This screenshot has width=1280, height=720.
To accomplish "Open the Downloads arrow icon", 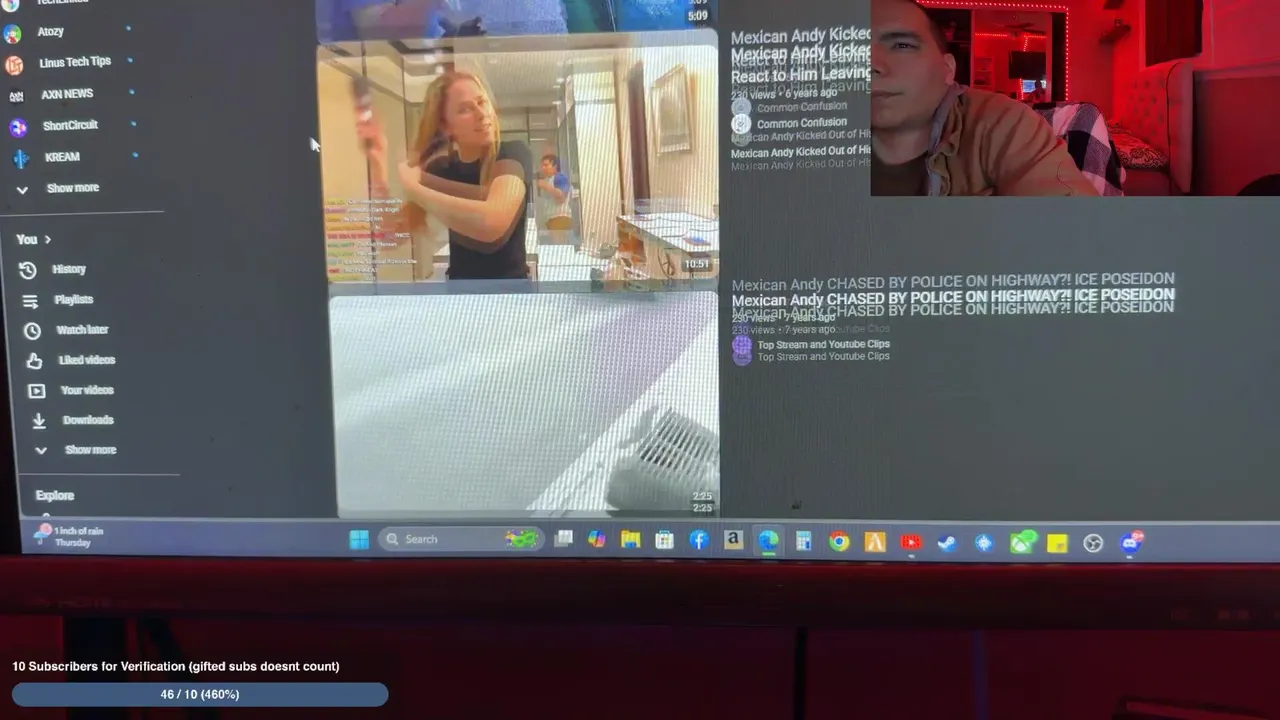I will (x=38, y=421).
